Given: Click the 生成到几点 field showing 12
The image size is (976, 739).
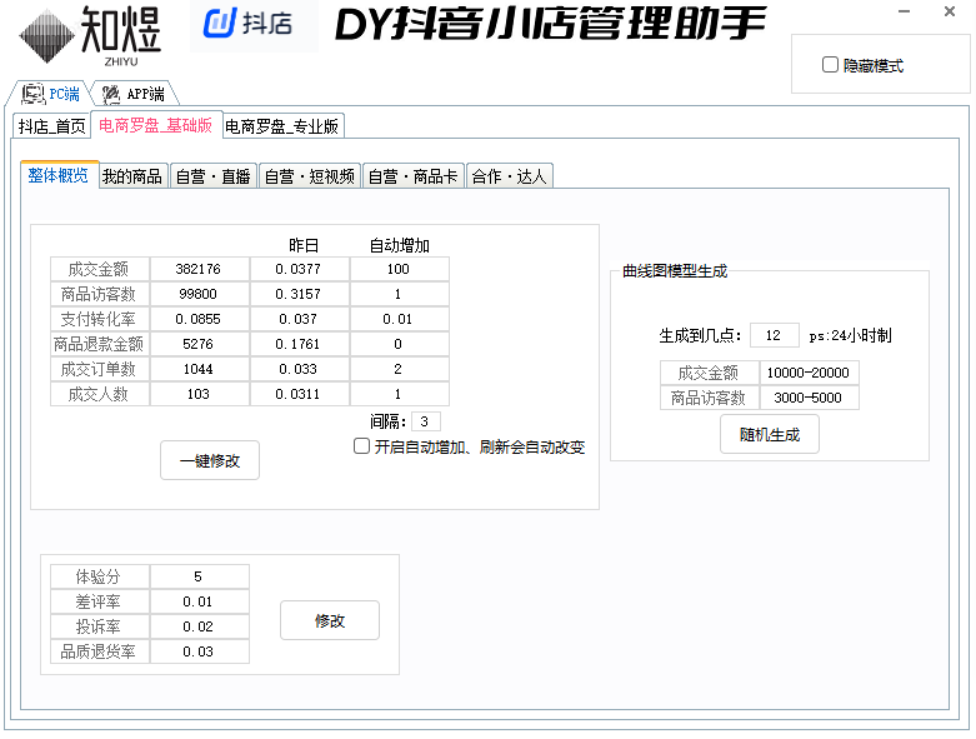Looking at the screenshot, I should [x=774, y=335].
